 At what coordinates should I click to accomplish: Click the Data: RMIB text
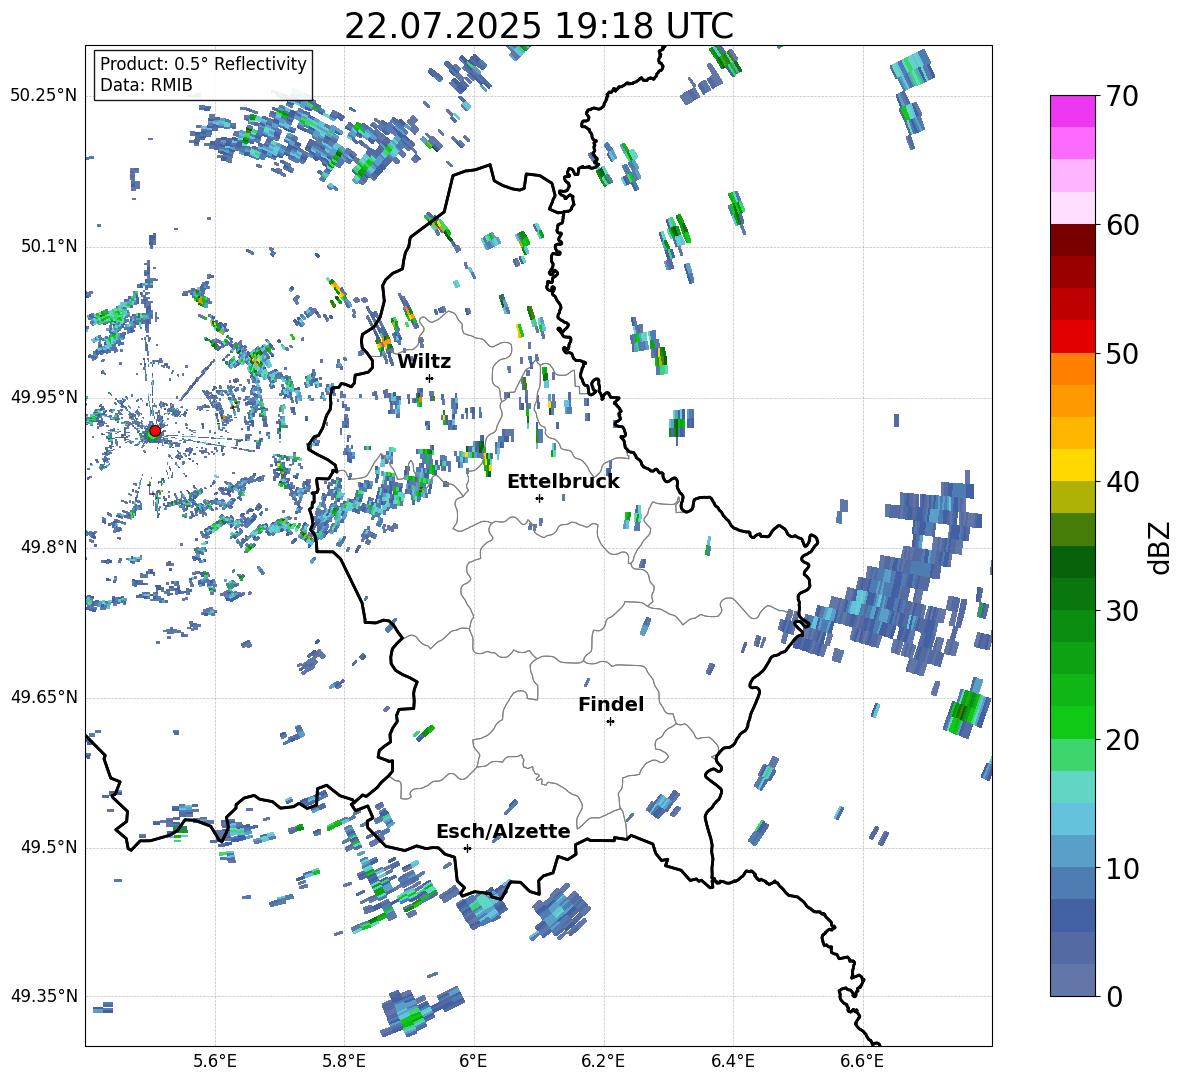pos(146,85)
